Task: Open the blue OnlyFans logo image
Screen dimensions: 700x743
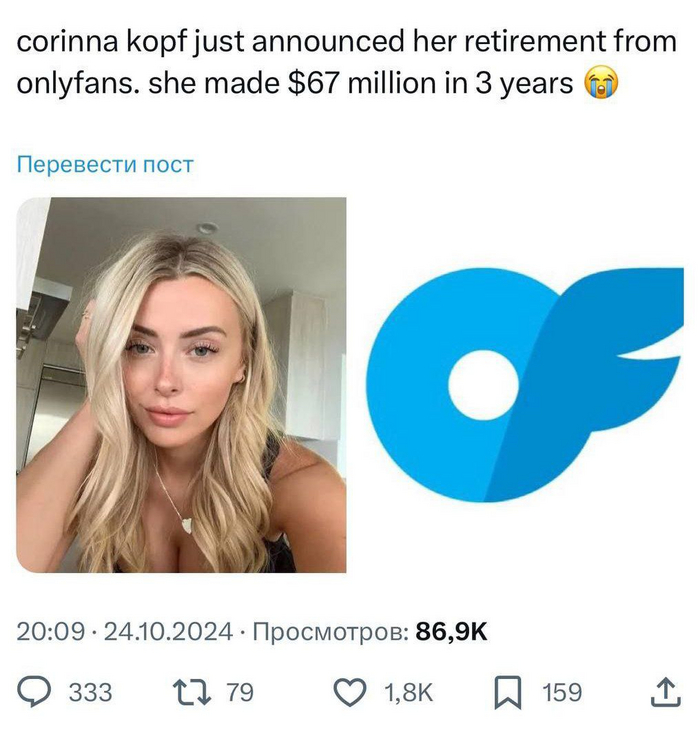Action: (525, 384)
